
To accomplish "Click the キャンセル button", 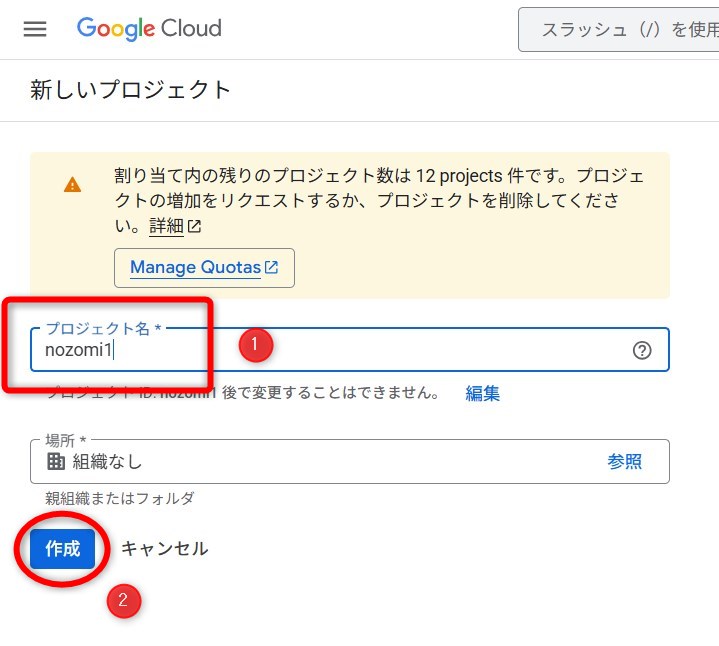I will [165, 548].
